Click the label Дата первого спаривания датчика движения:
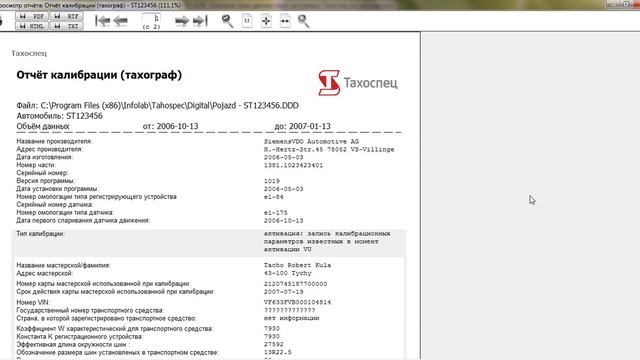 click(83, 220)
